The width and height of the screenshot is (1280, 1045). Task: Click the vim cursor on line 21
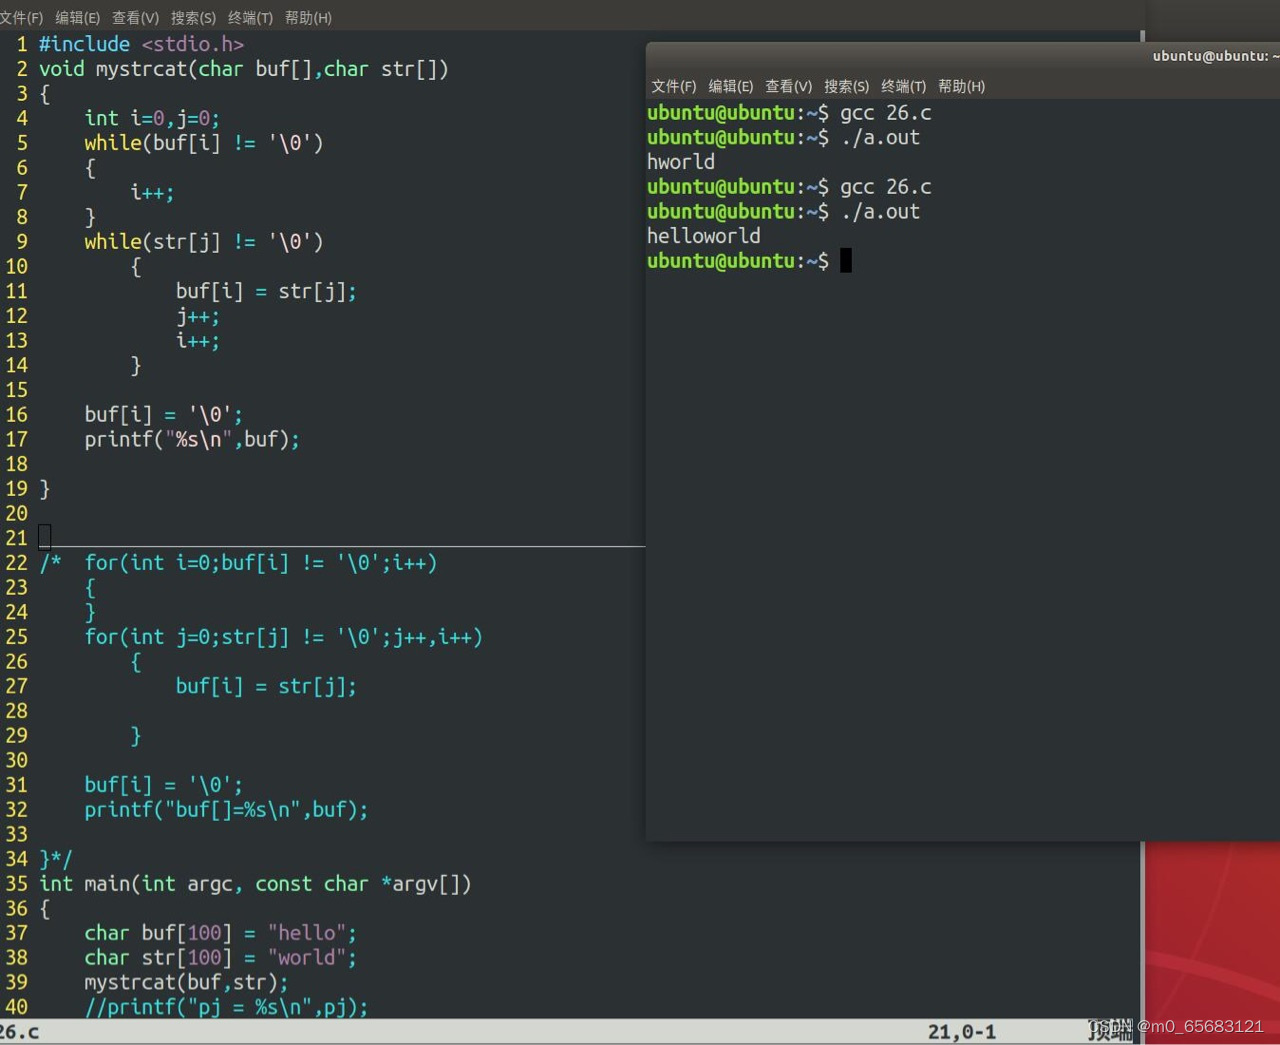coord(45,538)
